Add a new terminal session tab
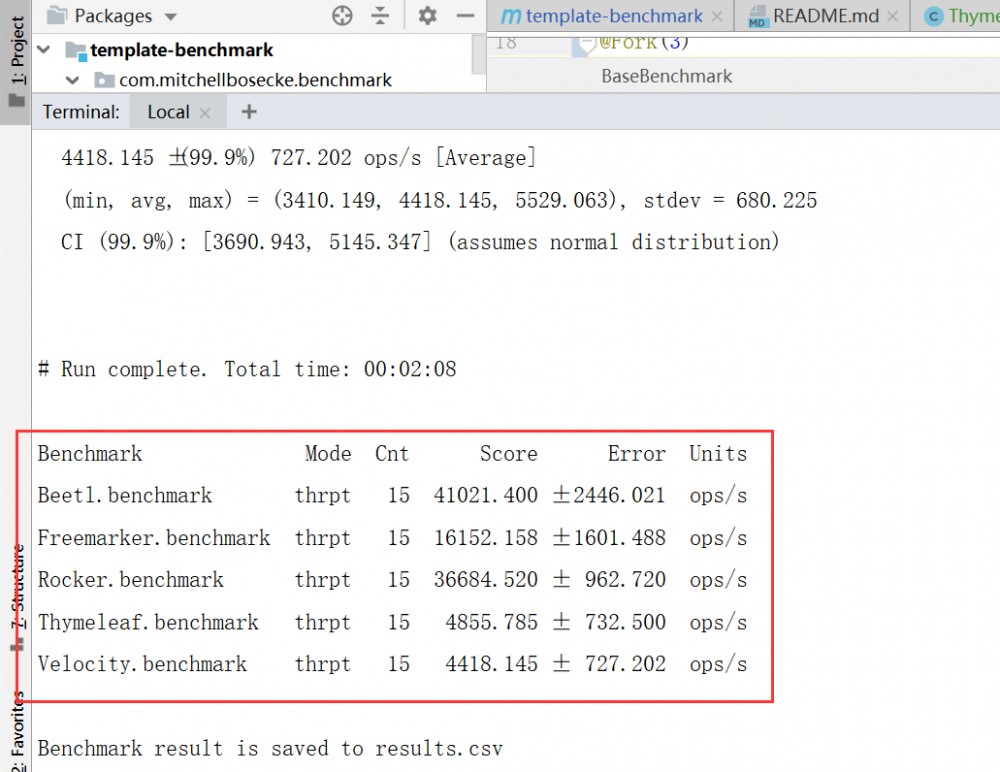This screenshot has width=1000, height=772. click(x=249, y=112)
